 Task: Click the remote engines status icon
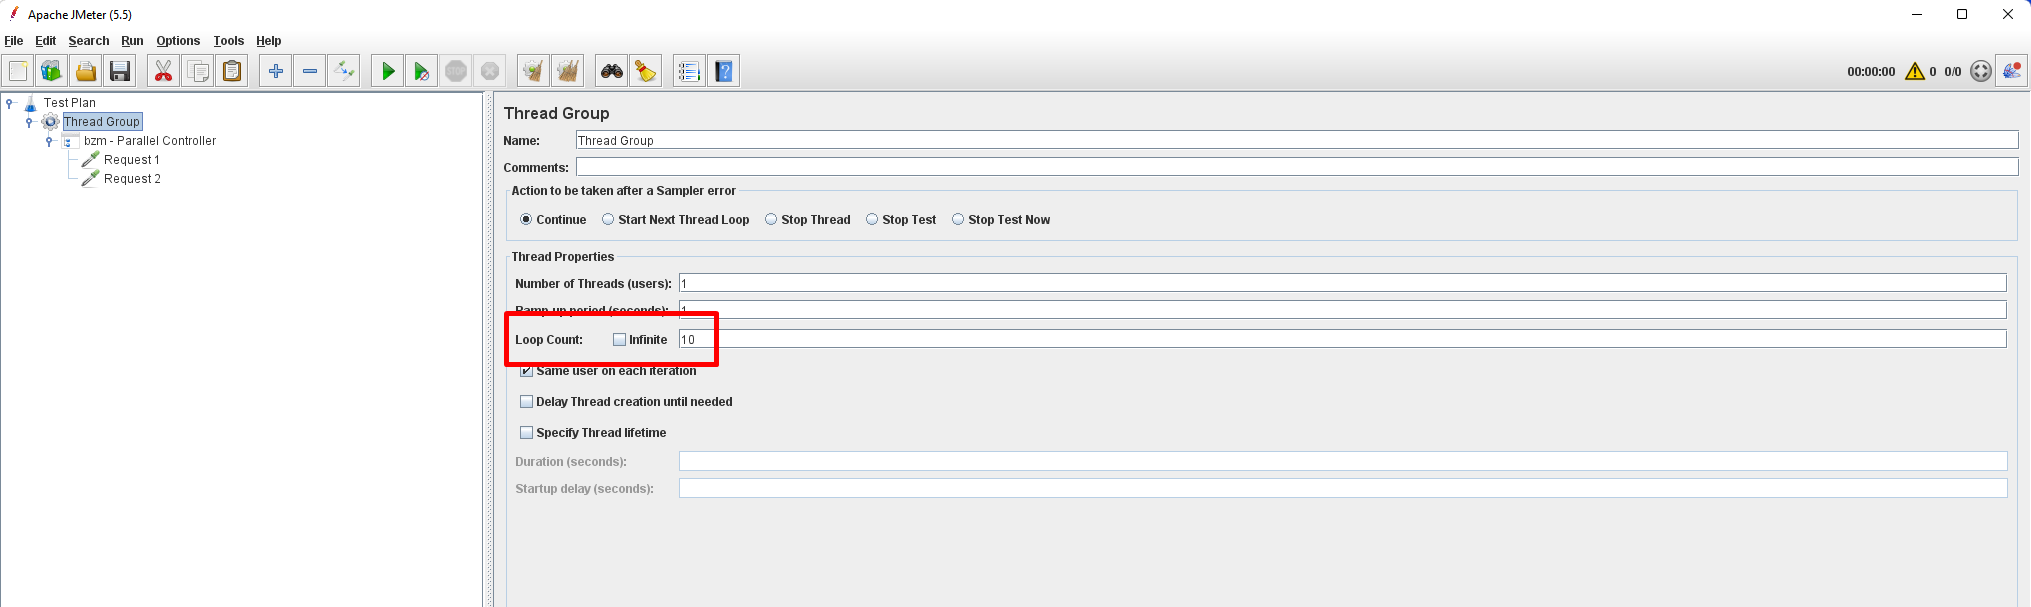pyautogui.click(x=1981, y=71)
